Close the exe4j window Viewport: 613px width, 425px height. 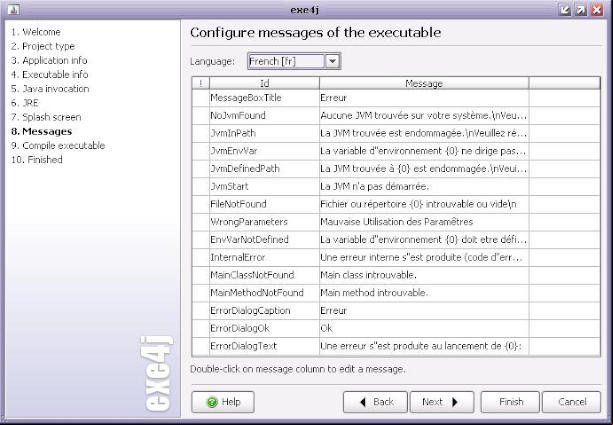click(597, 10)
